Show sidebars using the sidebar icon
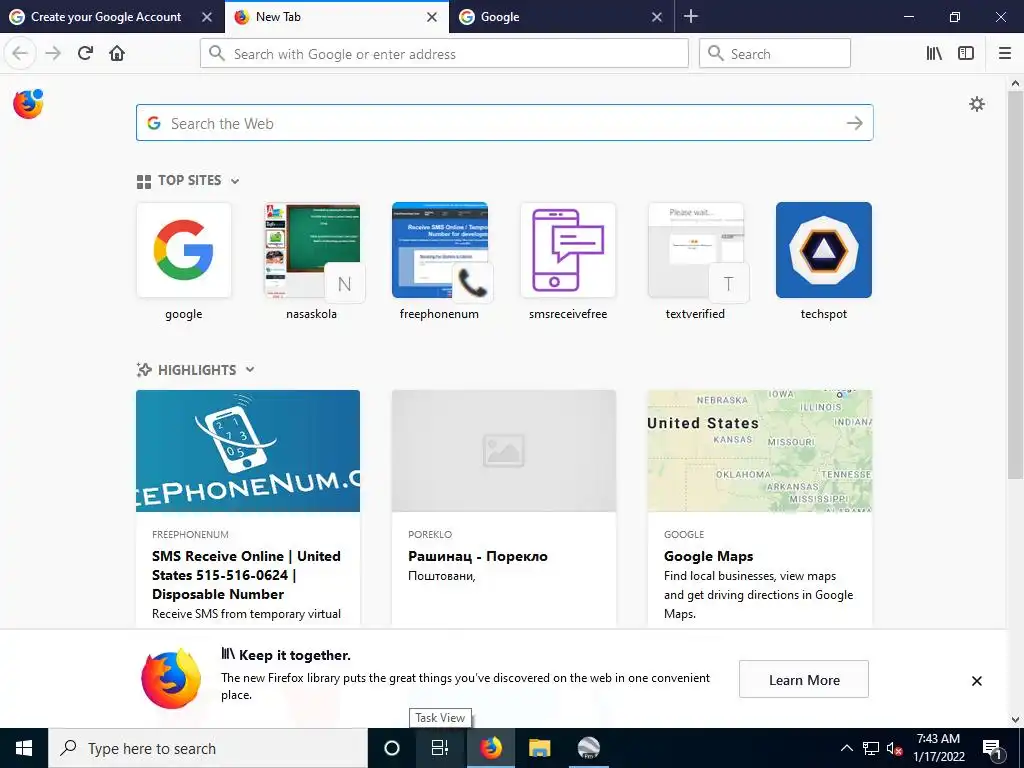Viewport: 1024px width, 768px height. click(x=966, y=53)
